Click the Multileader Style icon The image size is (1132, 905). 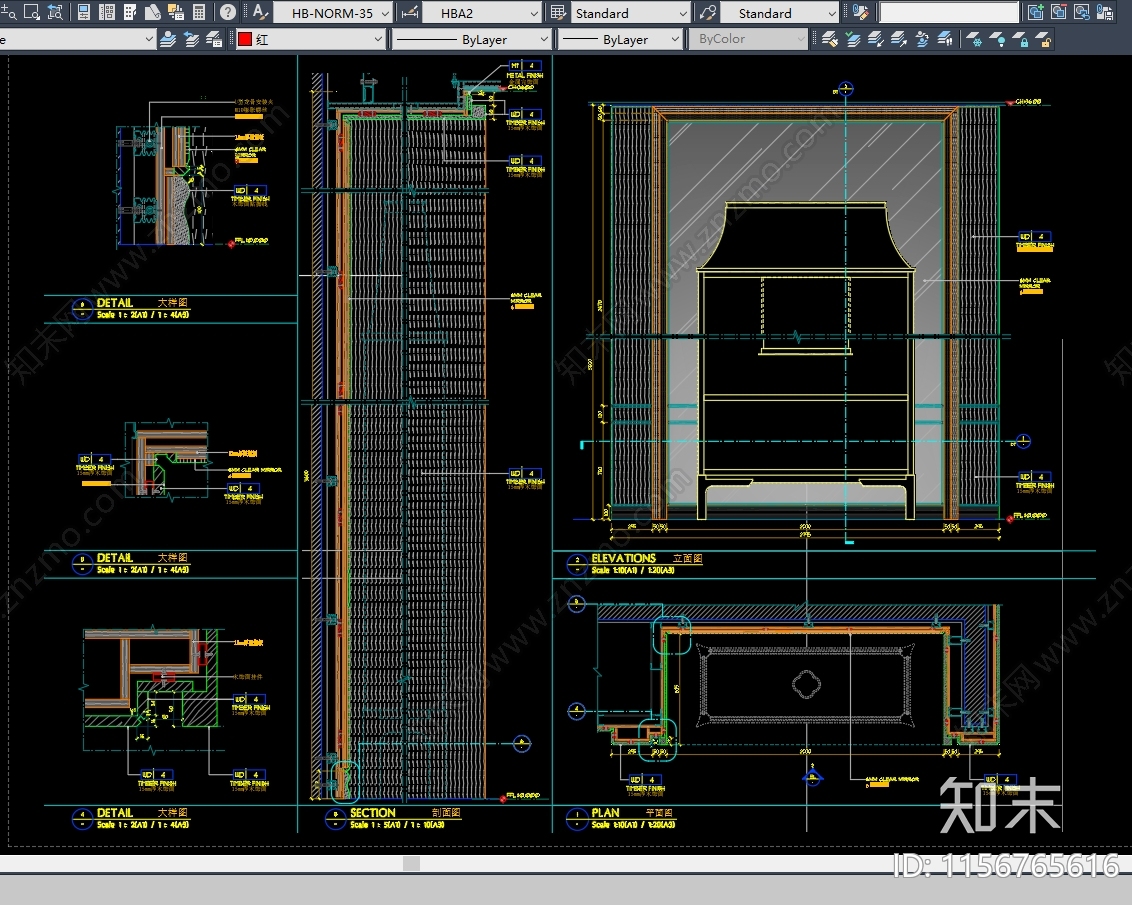pyautogui.click(x=708, y=13)
